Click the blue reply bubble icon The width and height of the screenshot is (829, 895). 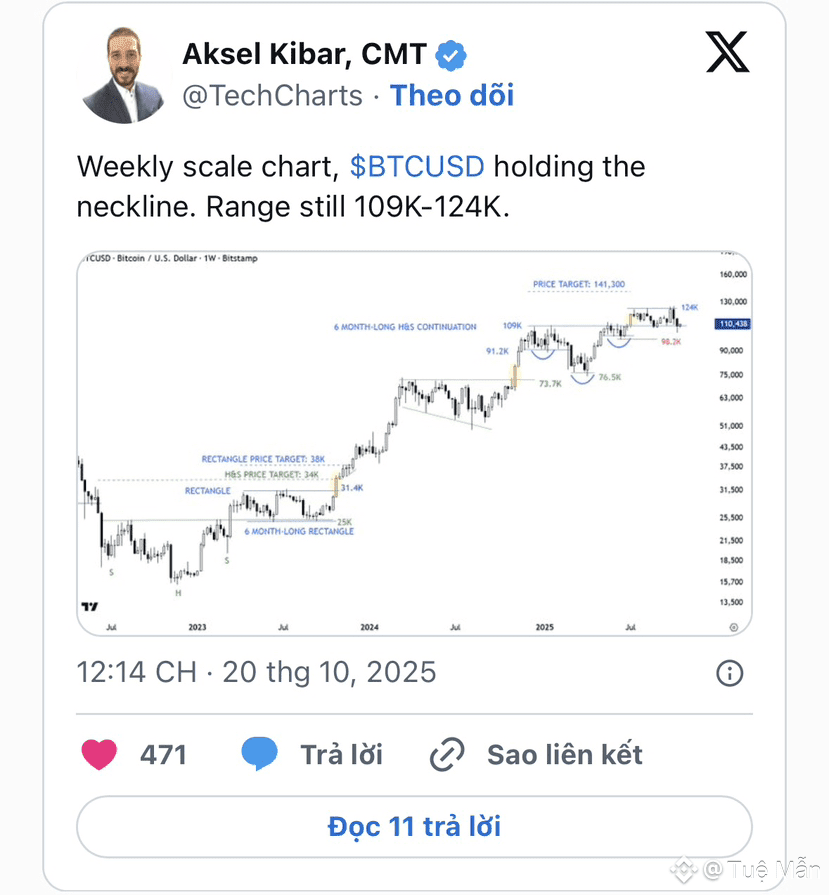(x=259, y=754)
